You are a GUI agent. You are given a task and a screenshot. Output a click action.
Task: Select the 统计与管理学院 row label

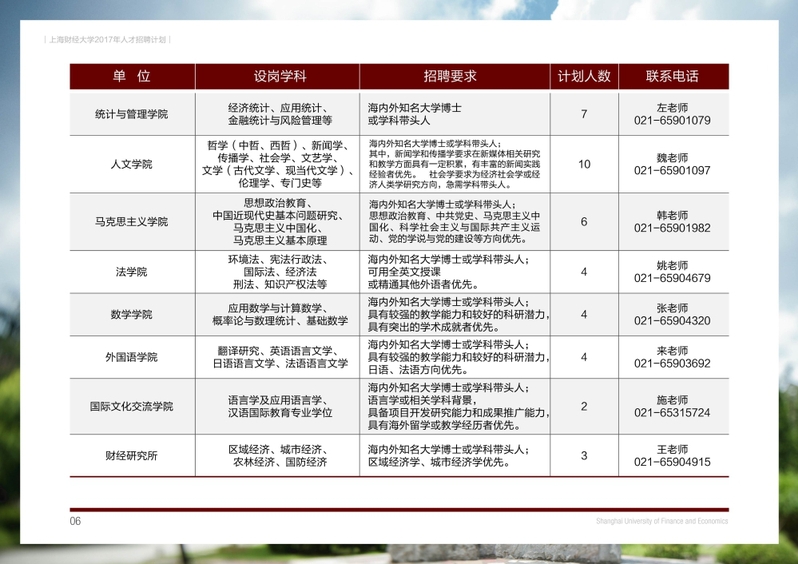[131, 113]
